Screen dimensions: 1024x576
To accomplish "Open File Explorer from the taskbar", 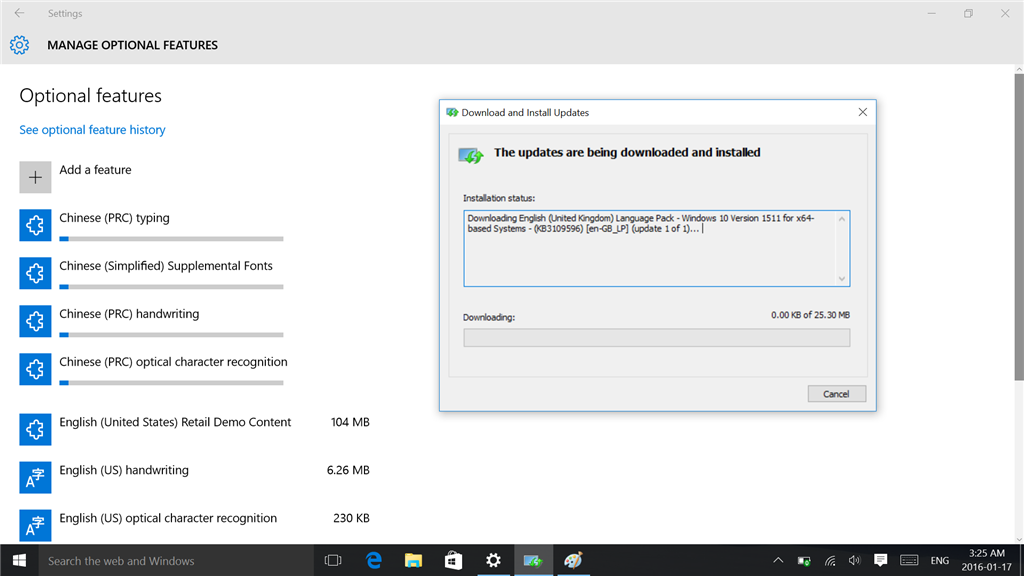I will (x=413, y=560).
